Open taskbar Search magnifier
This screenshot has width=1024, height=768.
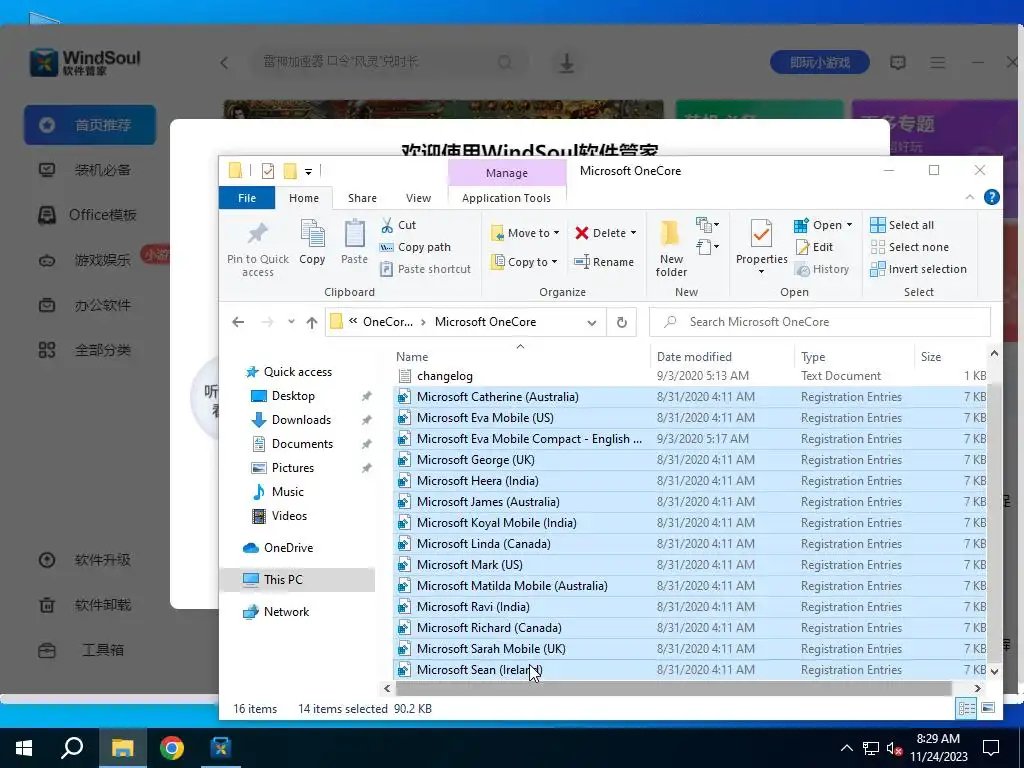click(x=72, y=748)
